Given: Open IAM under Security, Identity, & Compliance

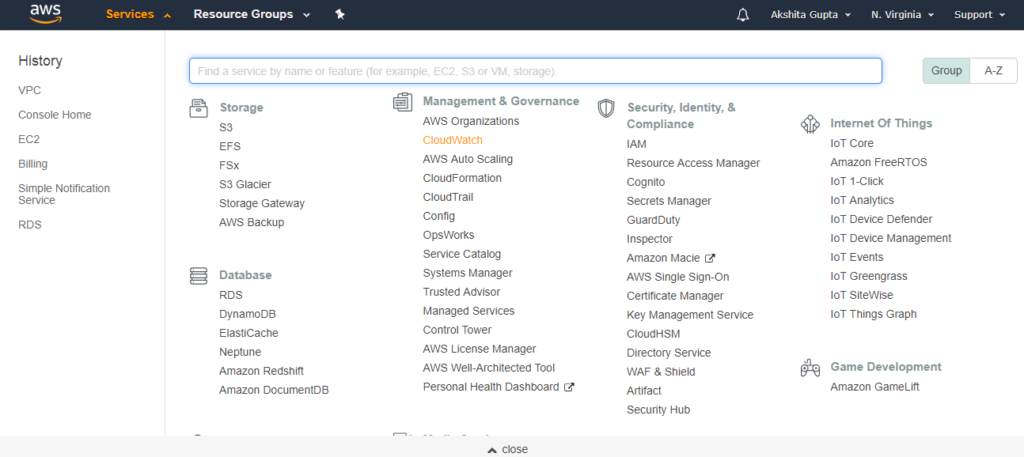Looking at the screenshot, I should (x=636, y=144).
